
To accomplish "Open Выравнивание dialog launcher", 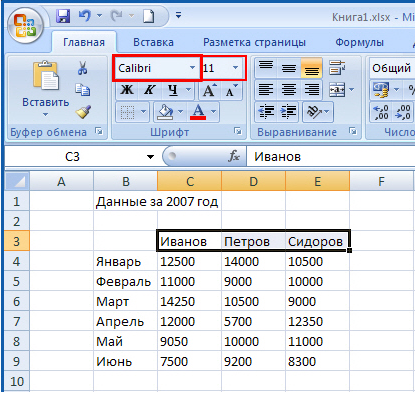I will [352, 131].
